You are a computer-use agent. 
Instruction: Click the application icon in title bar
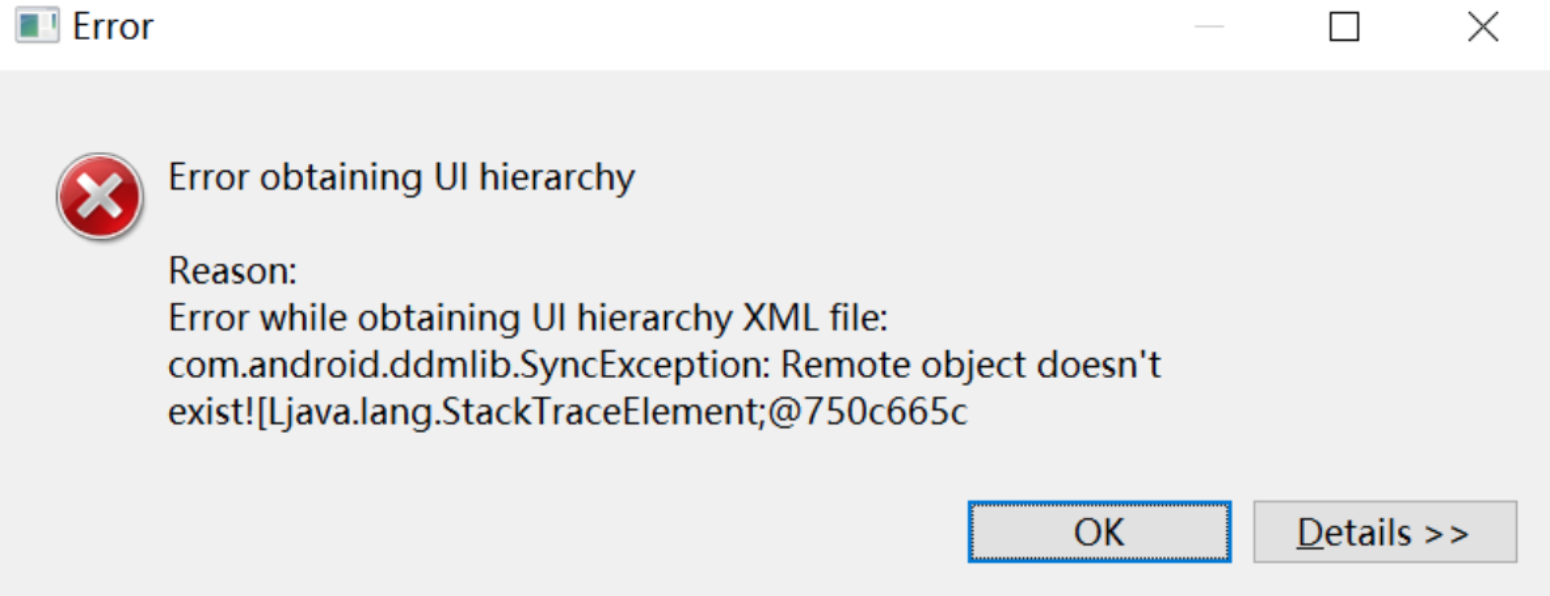coord(37,26)
